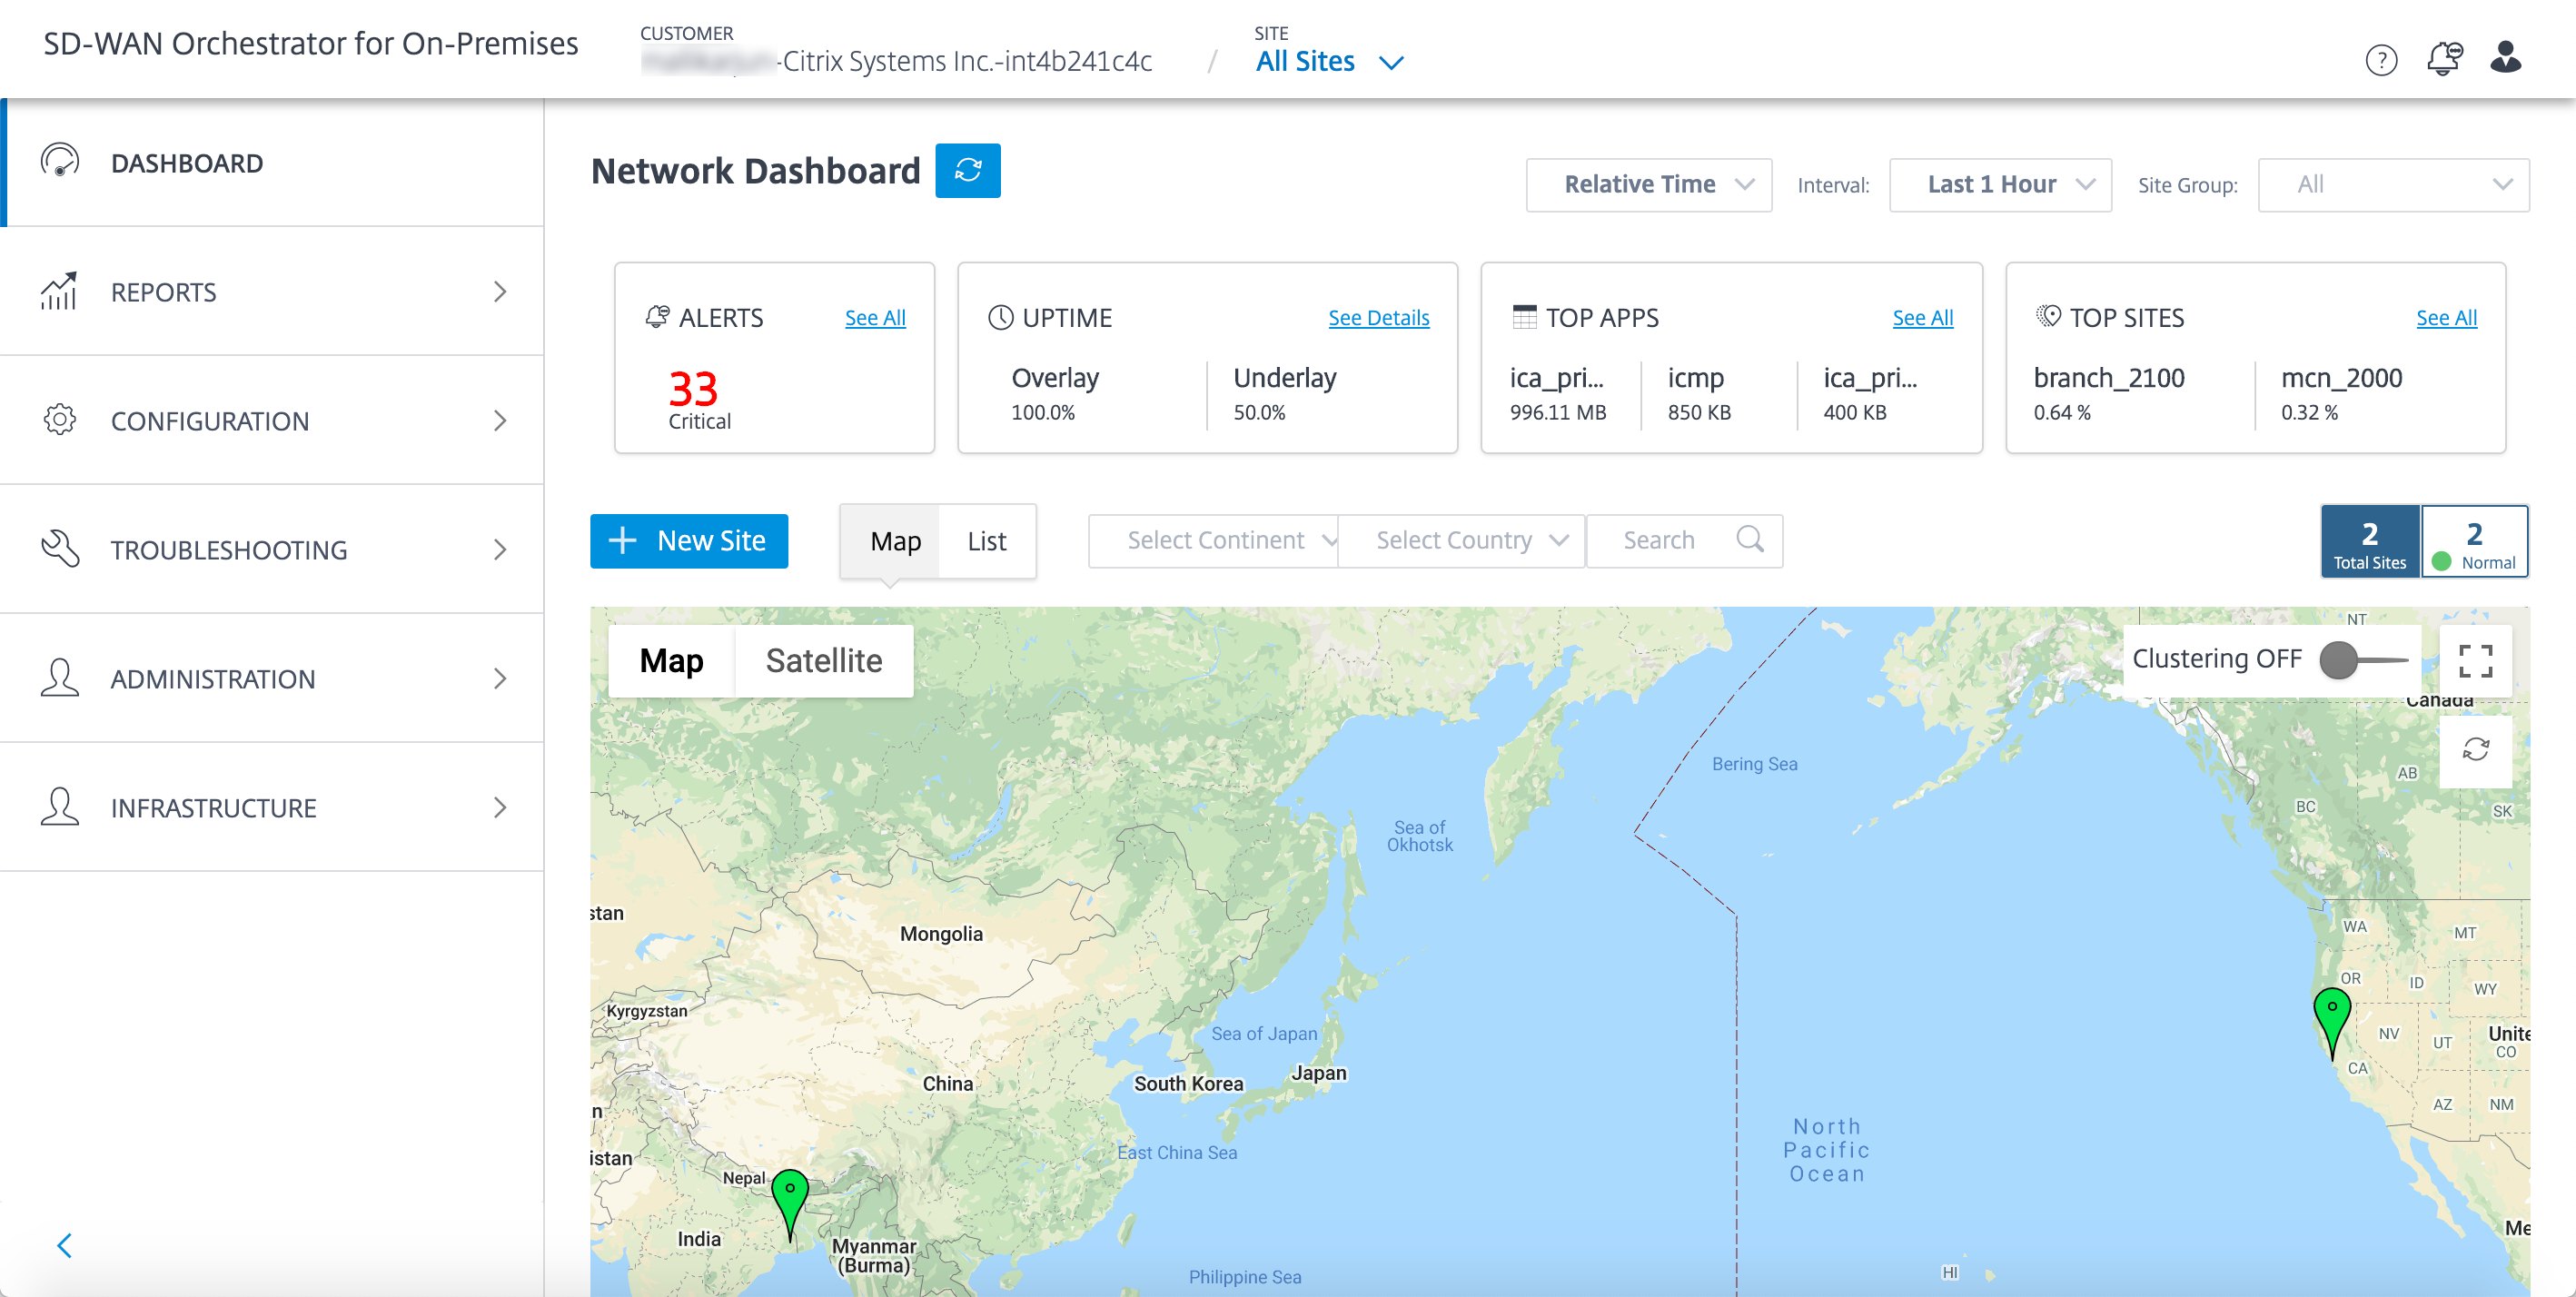Viewport: 2576px width, 1297px height.
Task: Collapse the sidebar with the left arrow
Action: pos(65,1245)
